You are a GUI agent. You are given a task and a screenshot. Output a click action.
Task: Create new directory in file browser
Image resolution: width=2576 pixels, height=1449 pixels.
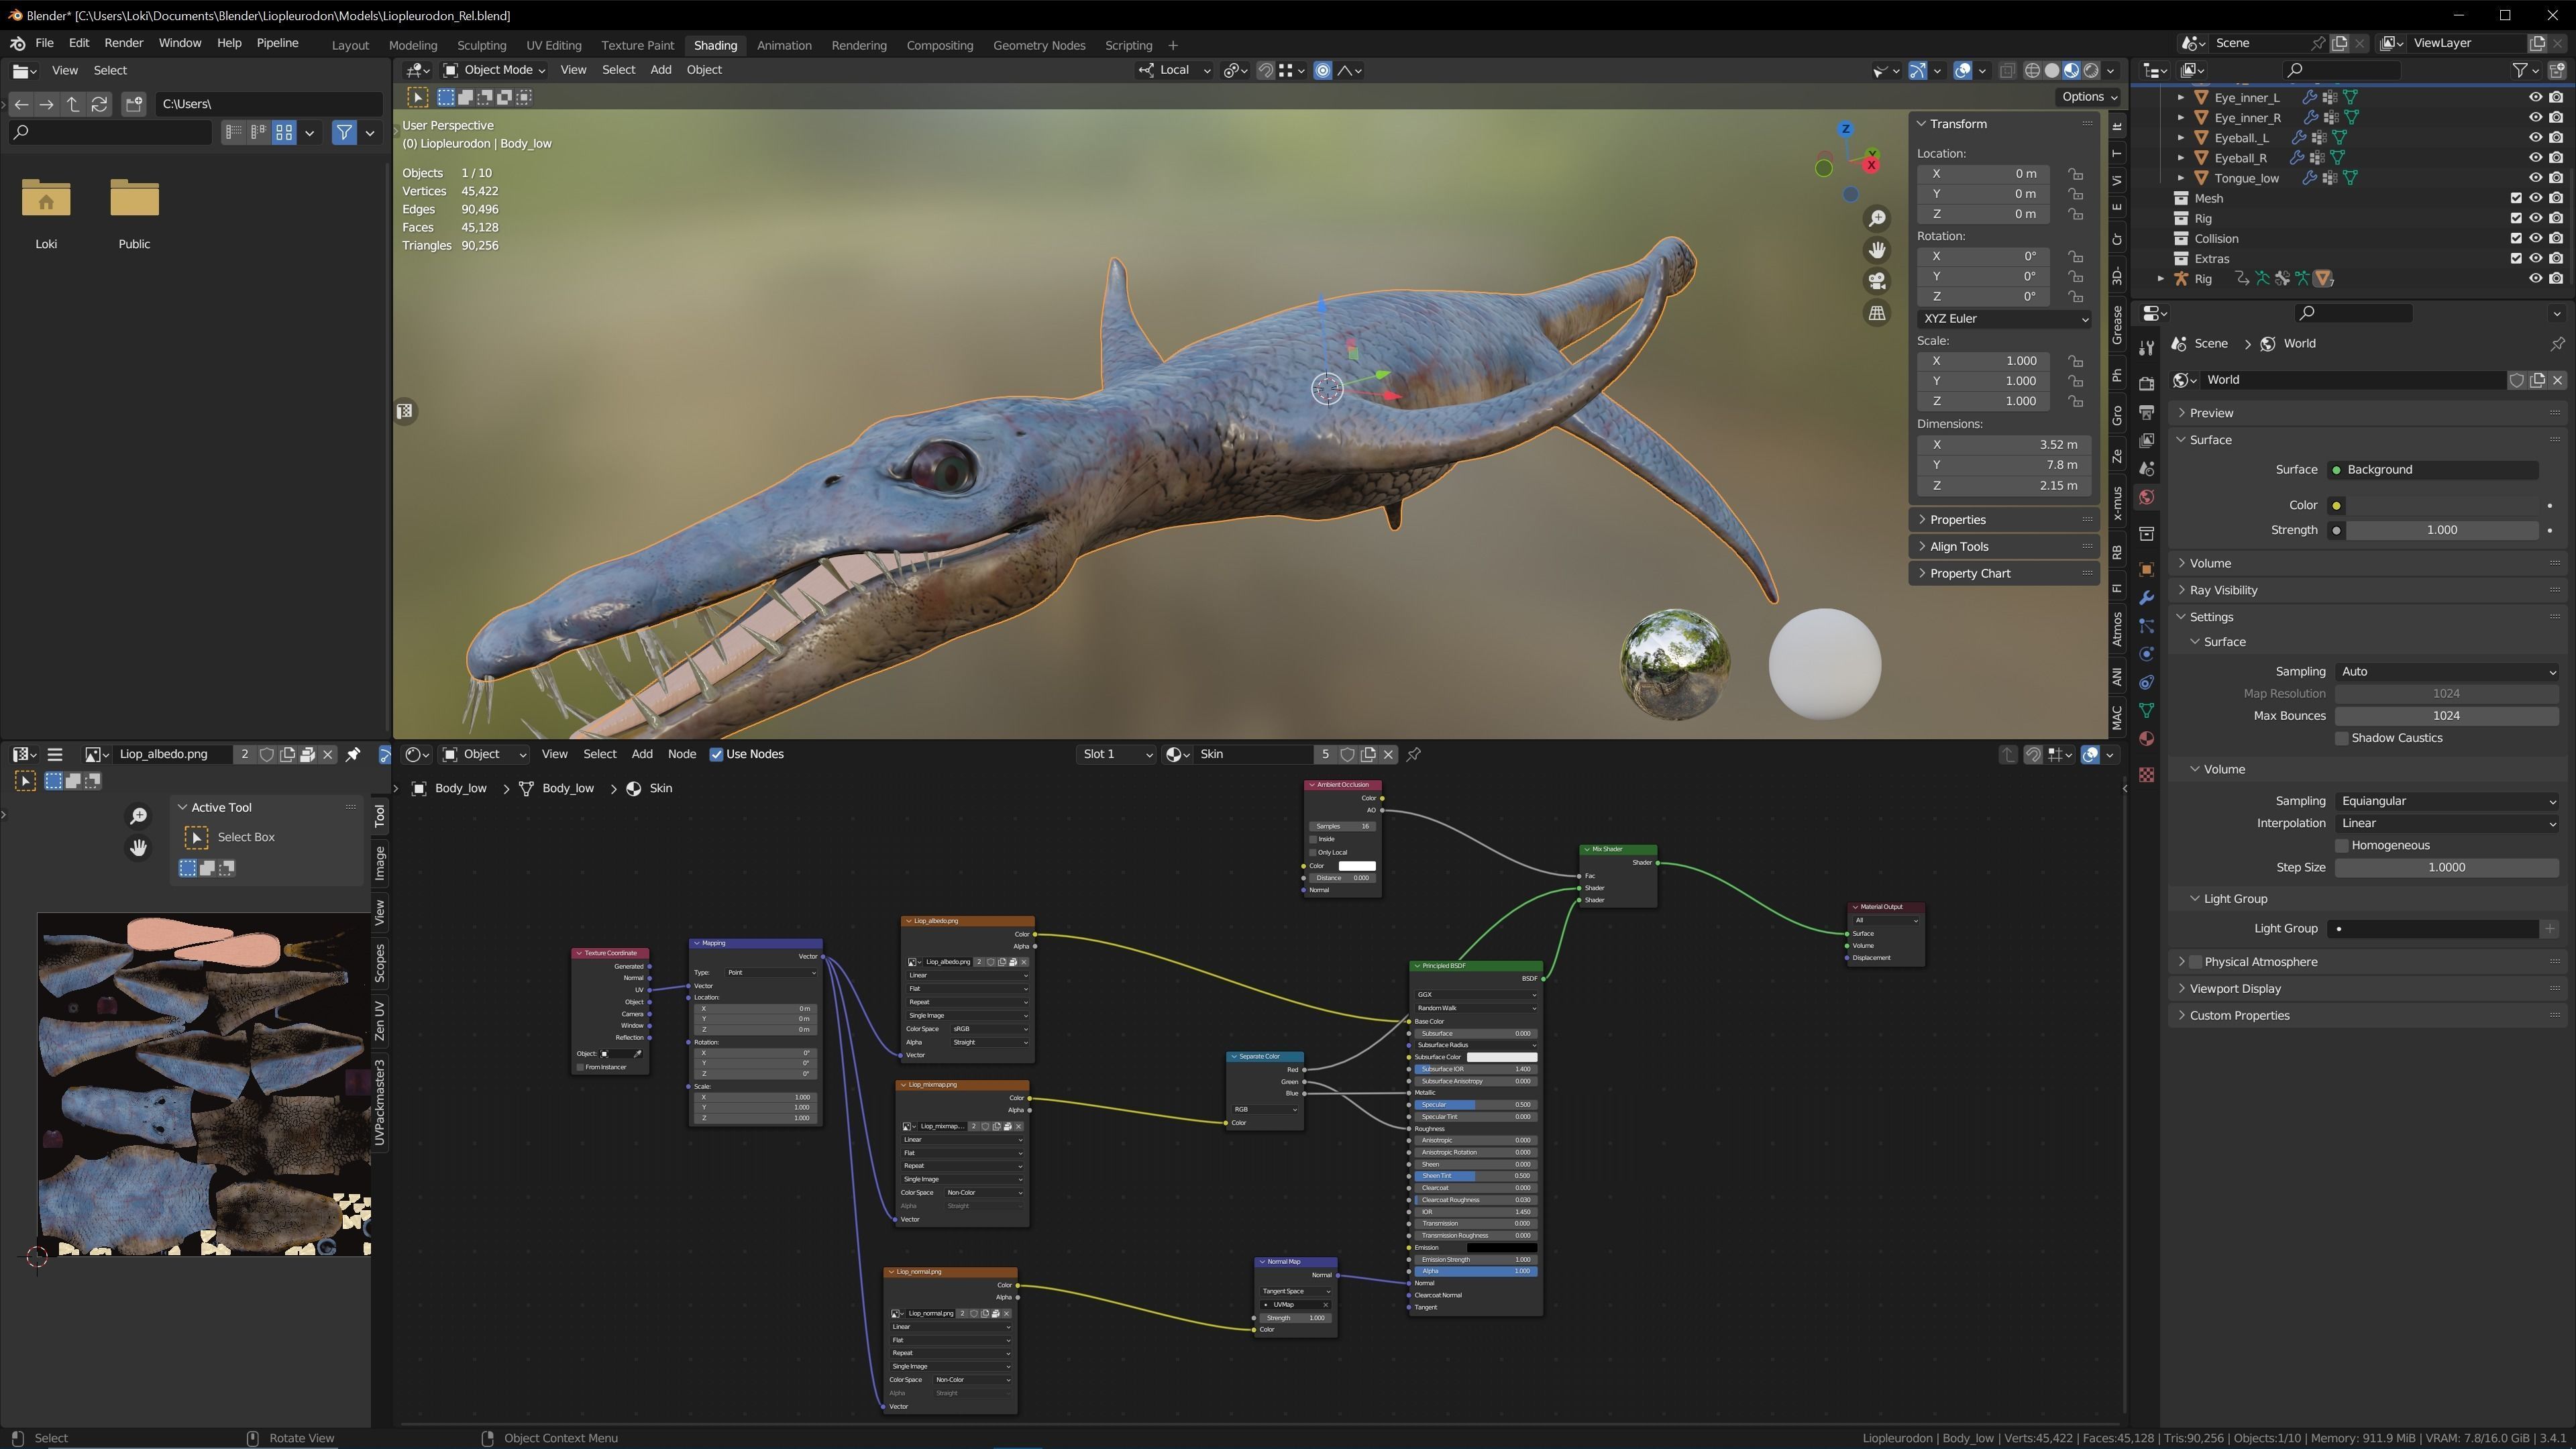click(x=134, y=104)
